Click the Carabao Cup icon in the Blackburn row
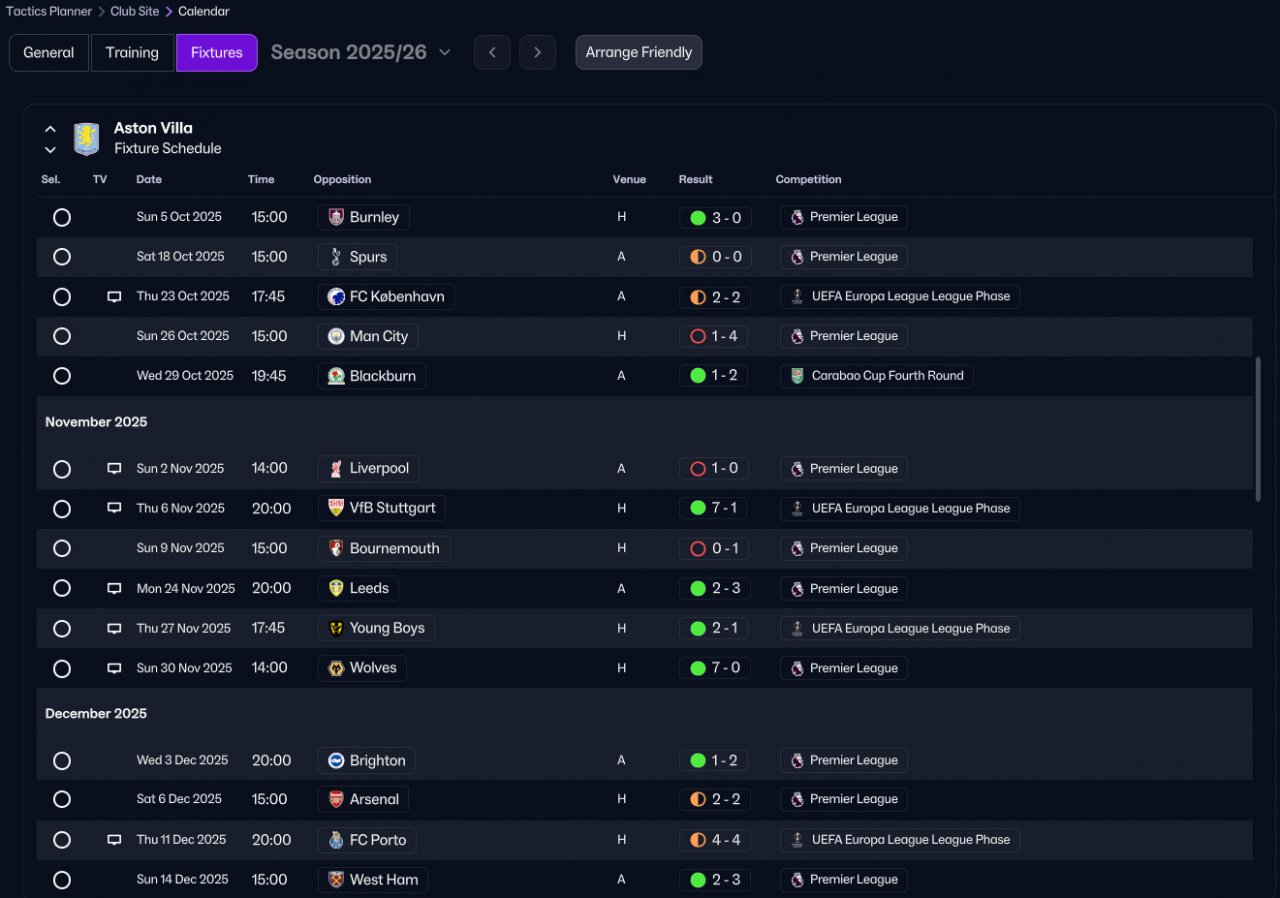Viewport: 1280px width, 898px height. 797,376
